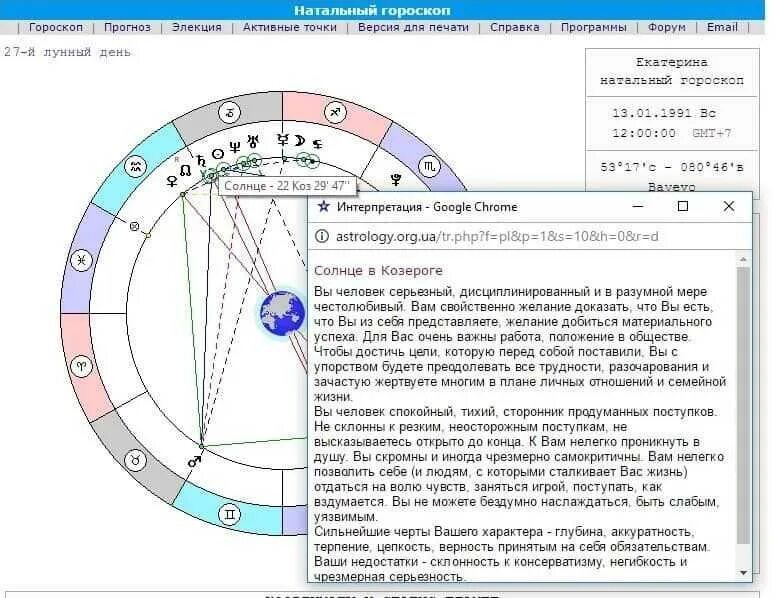Select the Sun glyph in chart
Image resolution: width=775 pixels, height=598 pixels.
tap(217, 154)
